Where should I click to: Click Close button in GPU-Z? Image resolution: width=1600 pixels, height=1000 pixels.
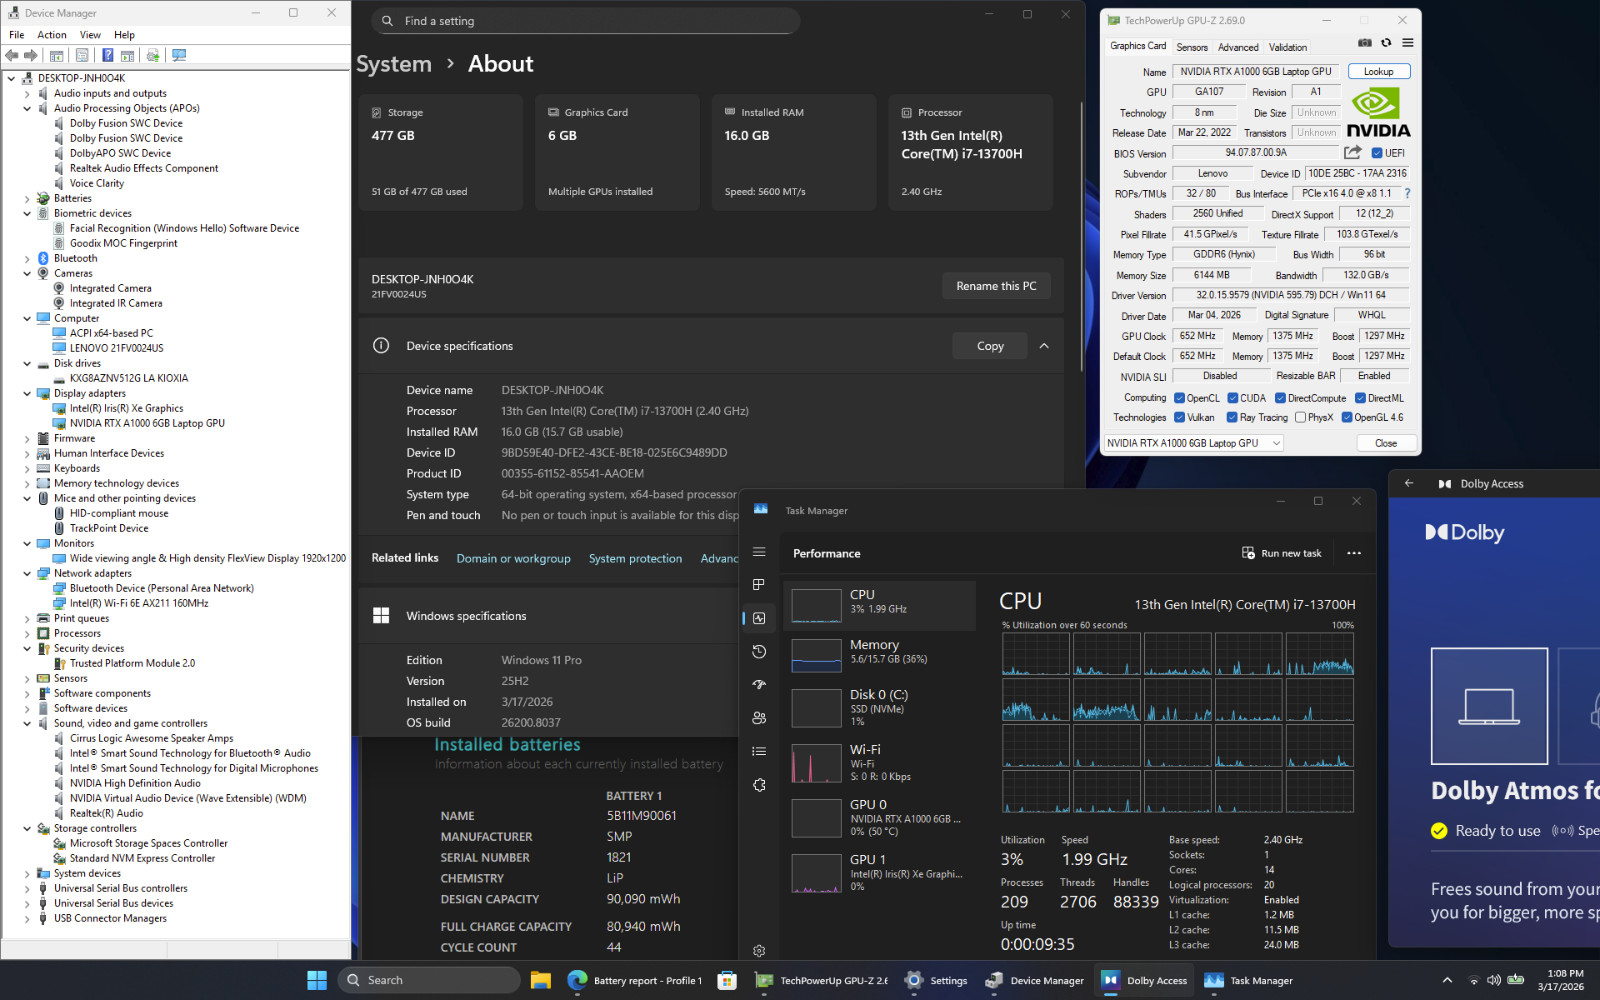(x=1386, y=443)
